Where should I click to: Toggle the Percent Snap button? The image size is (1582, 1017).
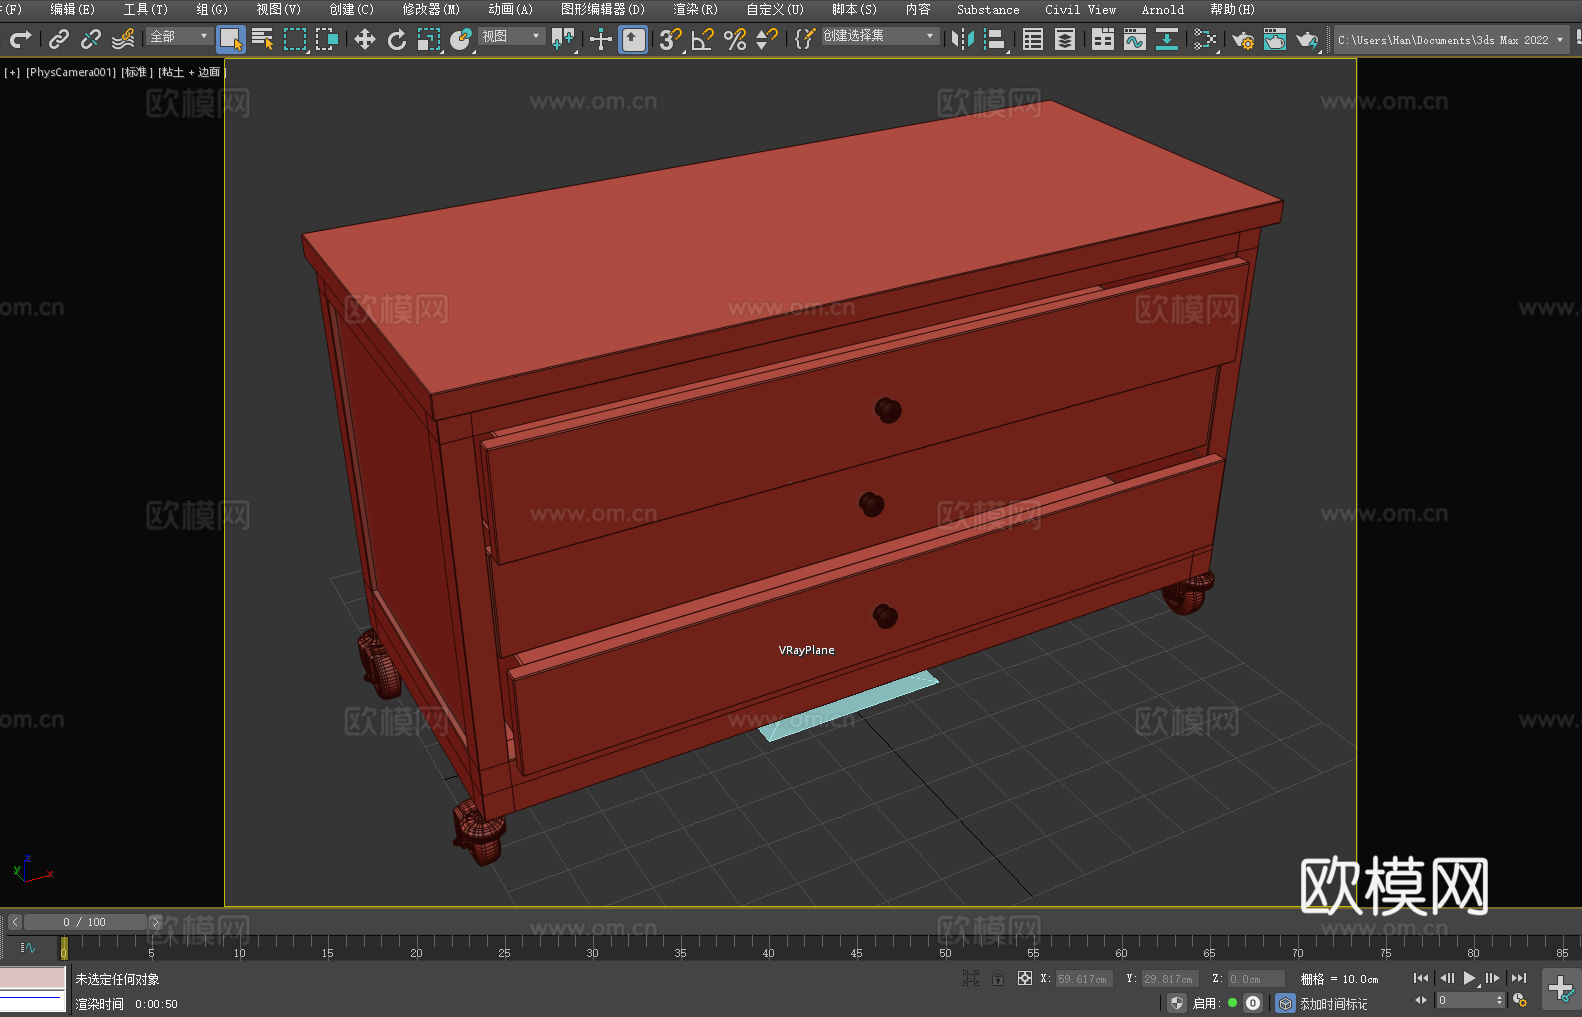735,39
